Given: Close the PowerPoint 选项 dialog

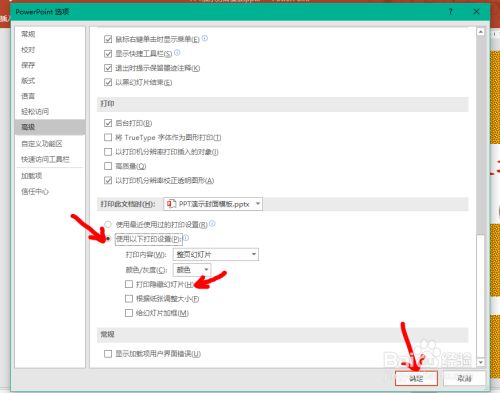Looking at the screenshot, I should click(x=476, y=12).
